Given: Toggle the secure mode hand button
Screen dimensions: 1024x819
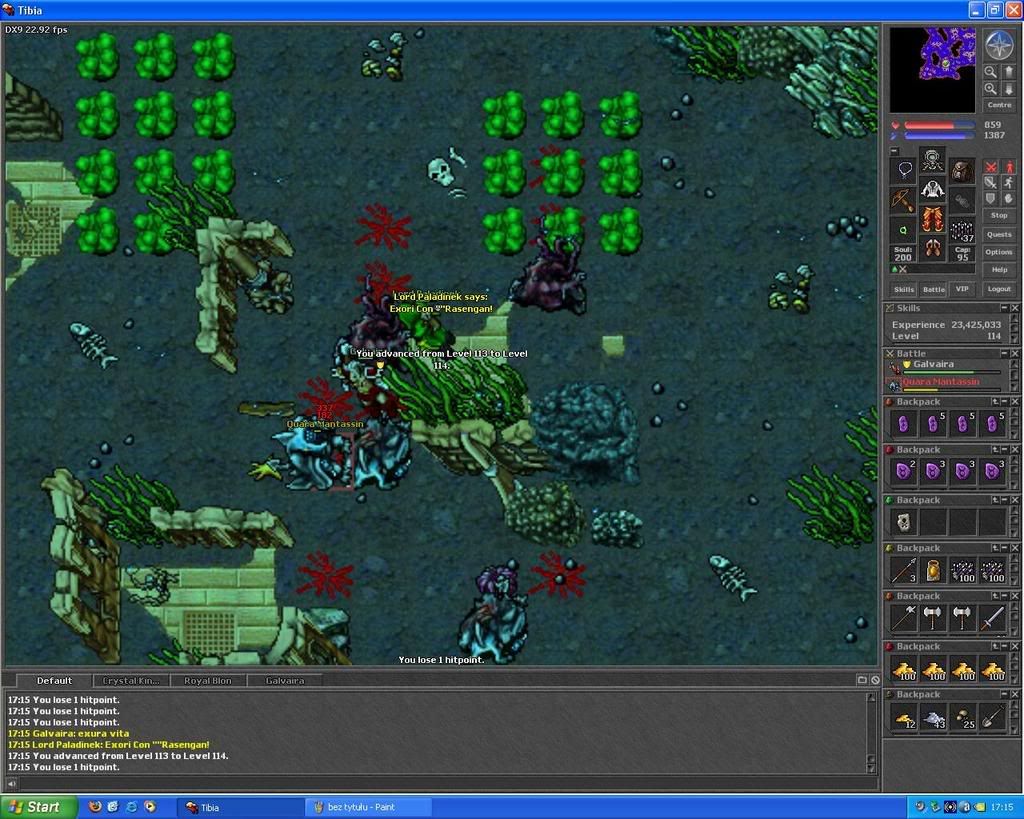Looking at the screenshot, I should point(1009,199).
